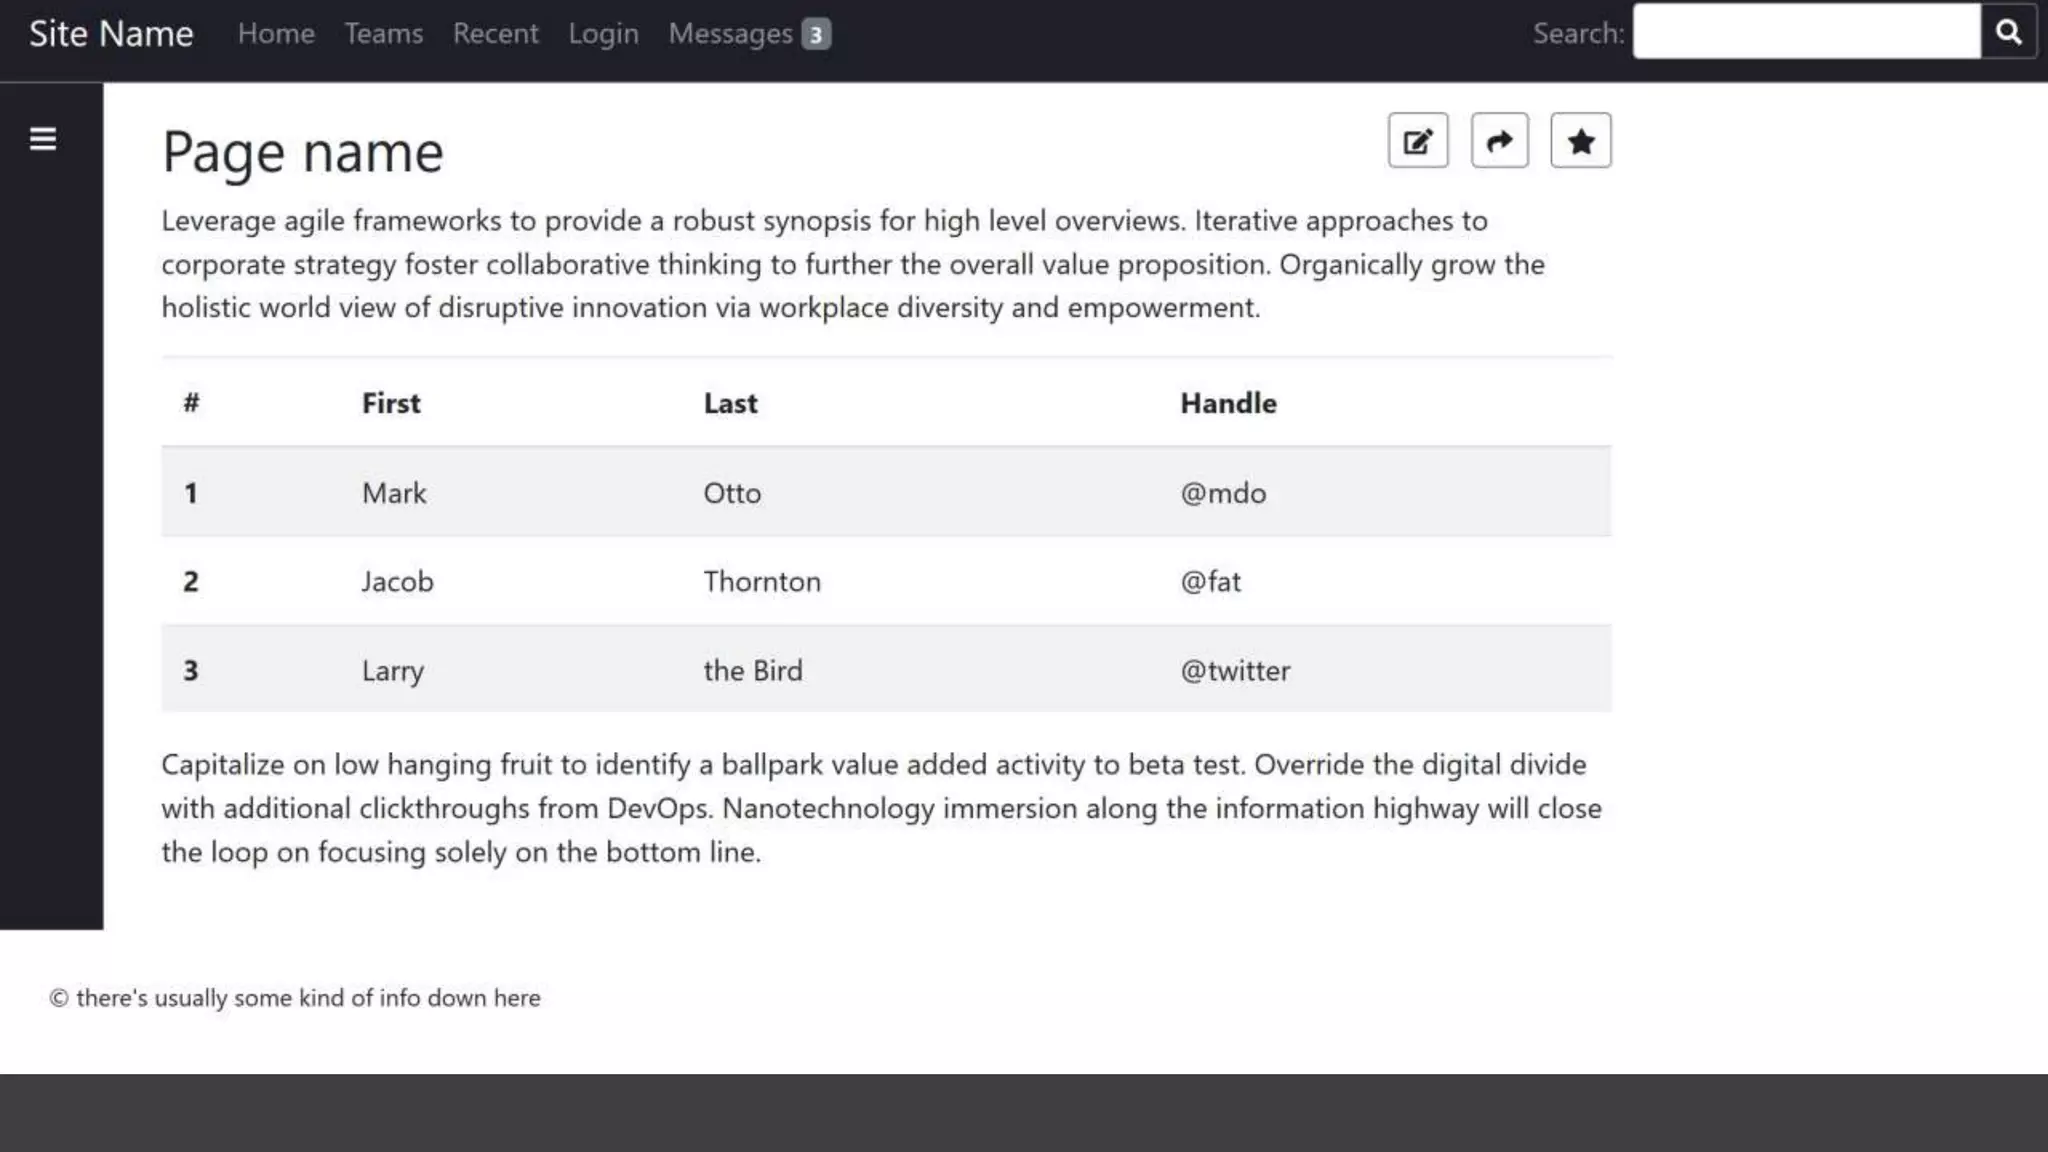Go to Site Name brand link

click(111, 33)
